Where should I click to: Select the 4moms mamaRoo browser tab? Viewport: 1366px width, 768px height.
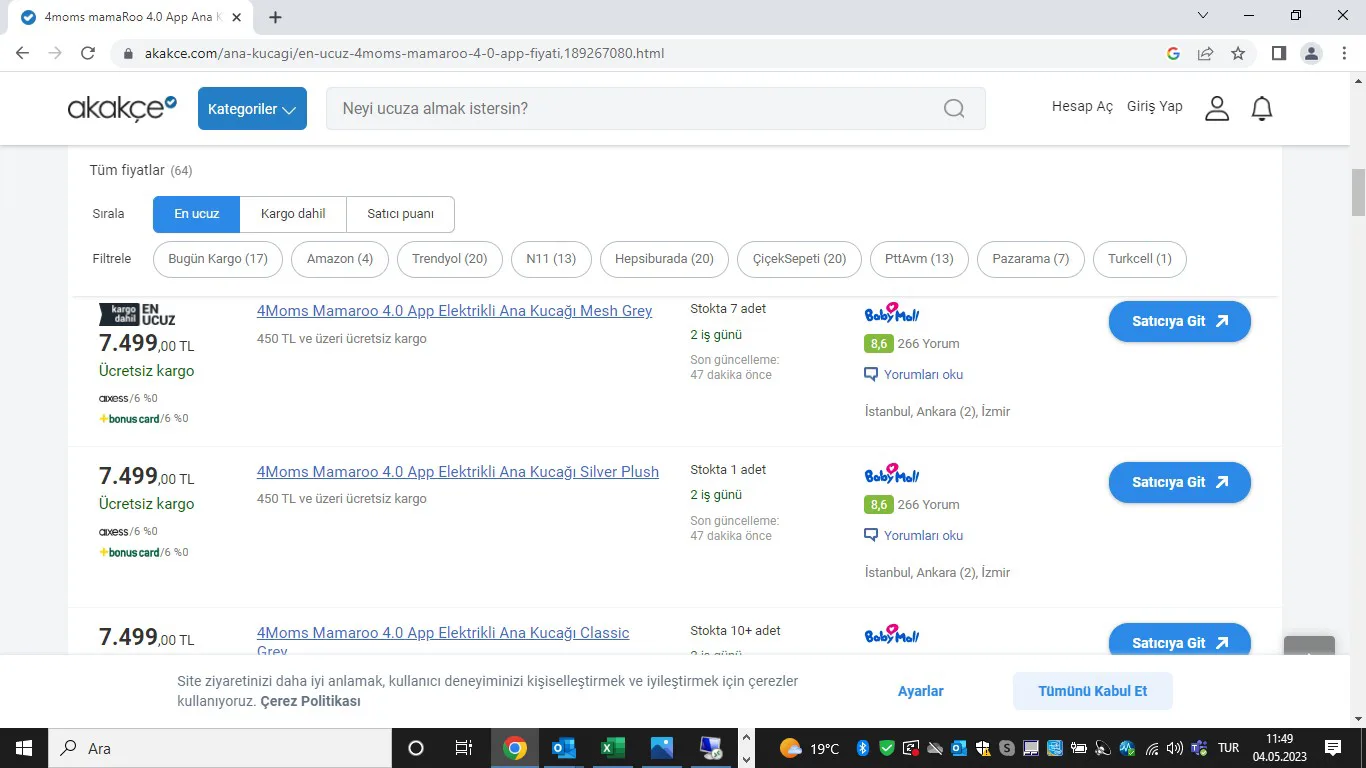(131, 17)
